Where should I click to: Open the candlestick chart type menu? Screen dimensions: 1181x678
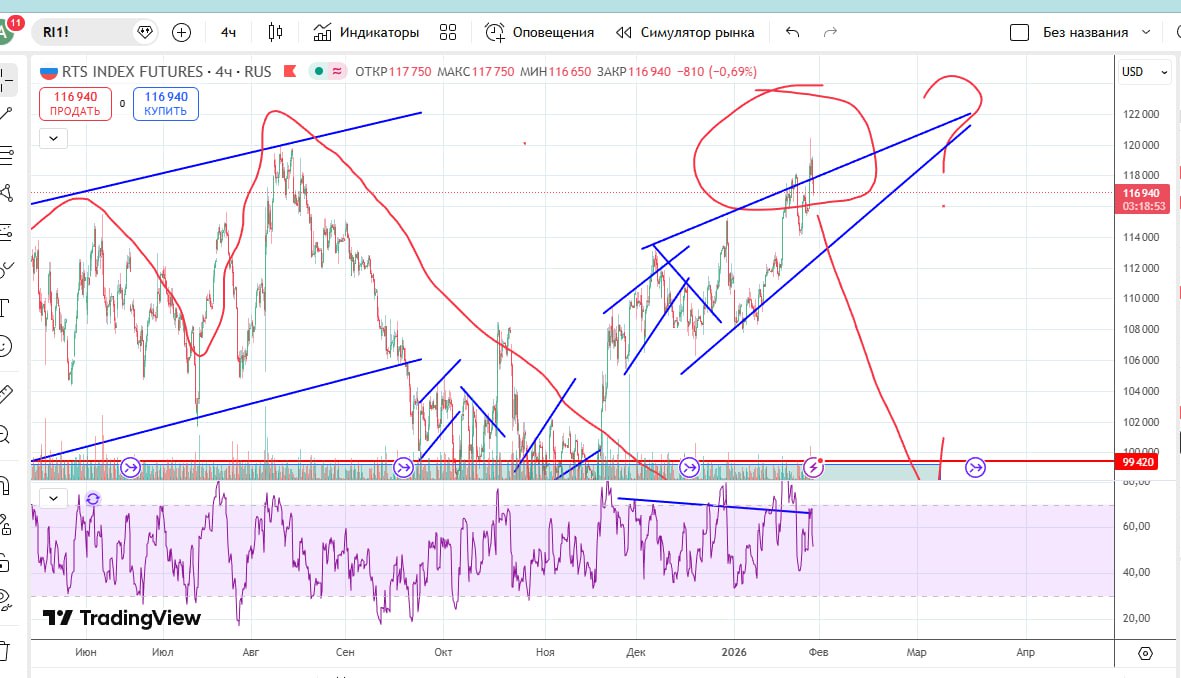click(x=276, y=32)
